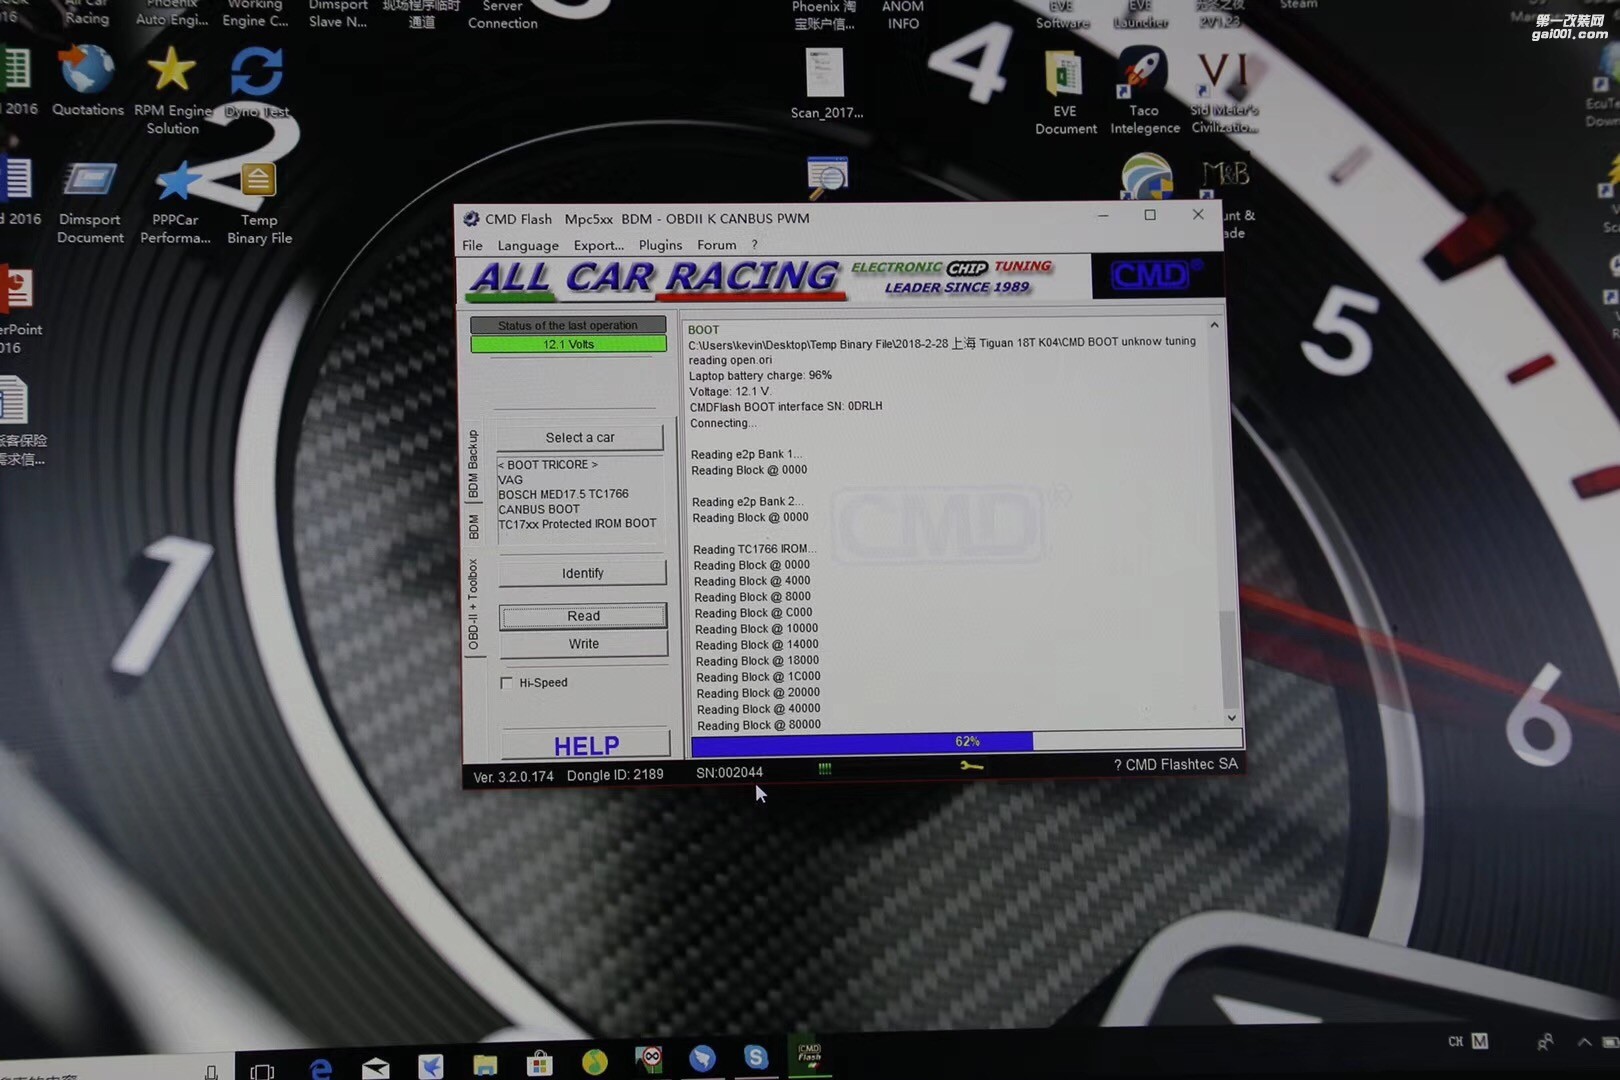
Task: Open the Language menu
Action: click(528, 245)
